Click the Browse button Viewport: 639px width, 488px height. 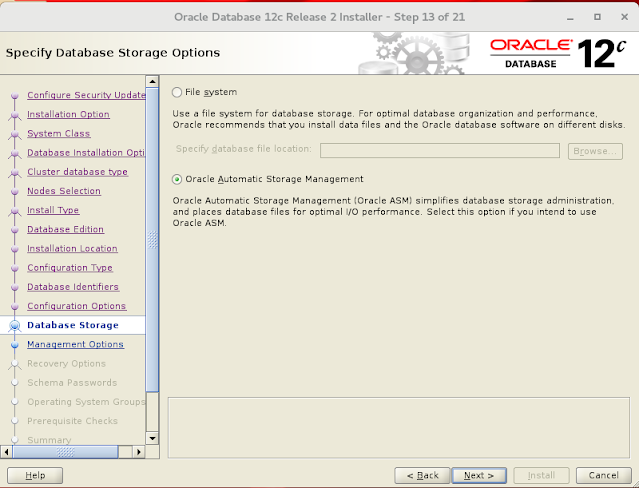(x=595, y=151)
